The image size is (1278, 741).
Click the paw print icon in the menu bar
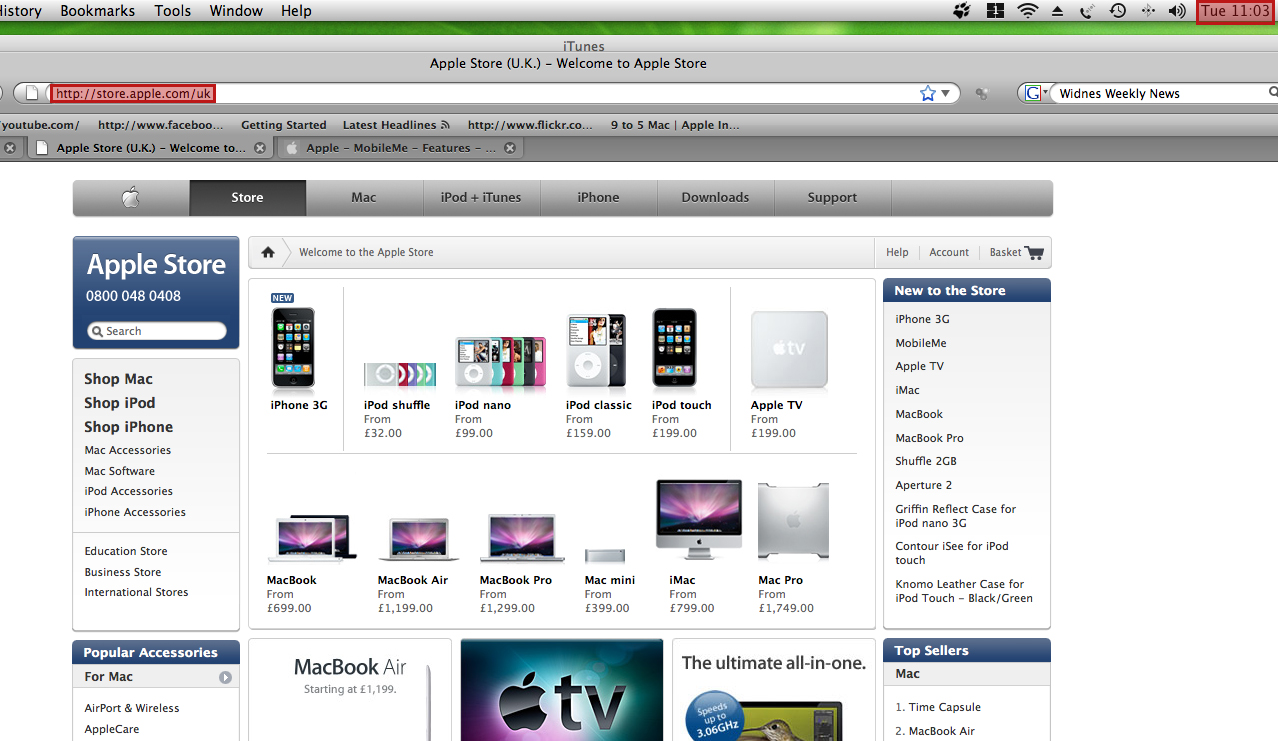coord(962,11)
